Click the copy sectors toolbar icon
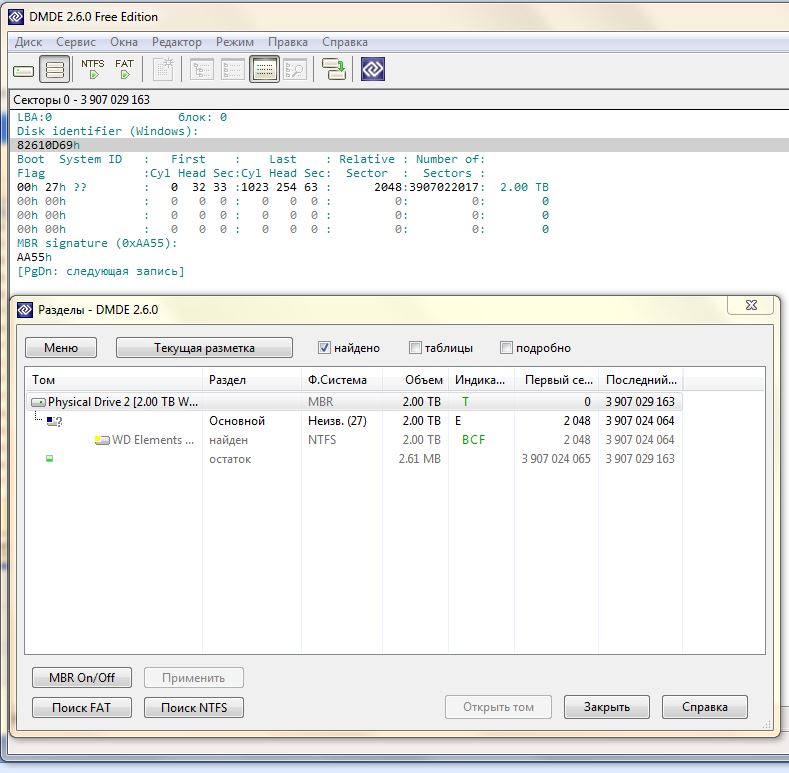789x773 pixels. click(334, 69)
